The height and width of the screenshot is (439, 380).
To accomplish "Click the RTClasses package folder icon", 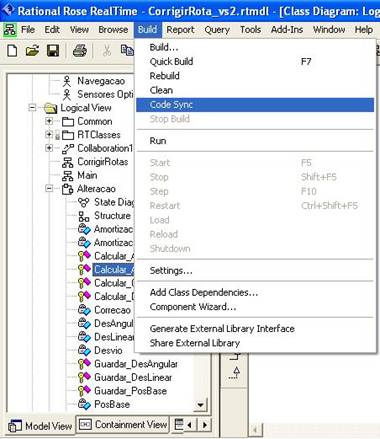I will click(x=68, y=135).
